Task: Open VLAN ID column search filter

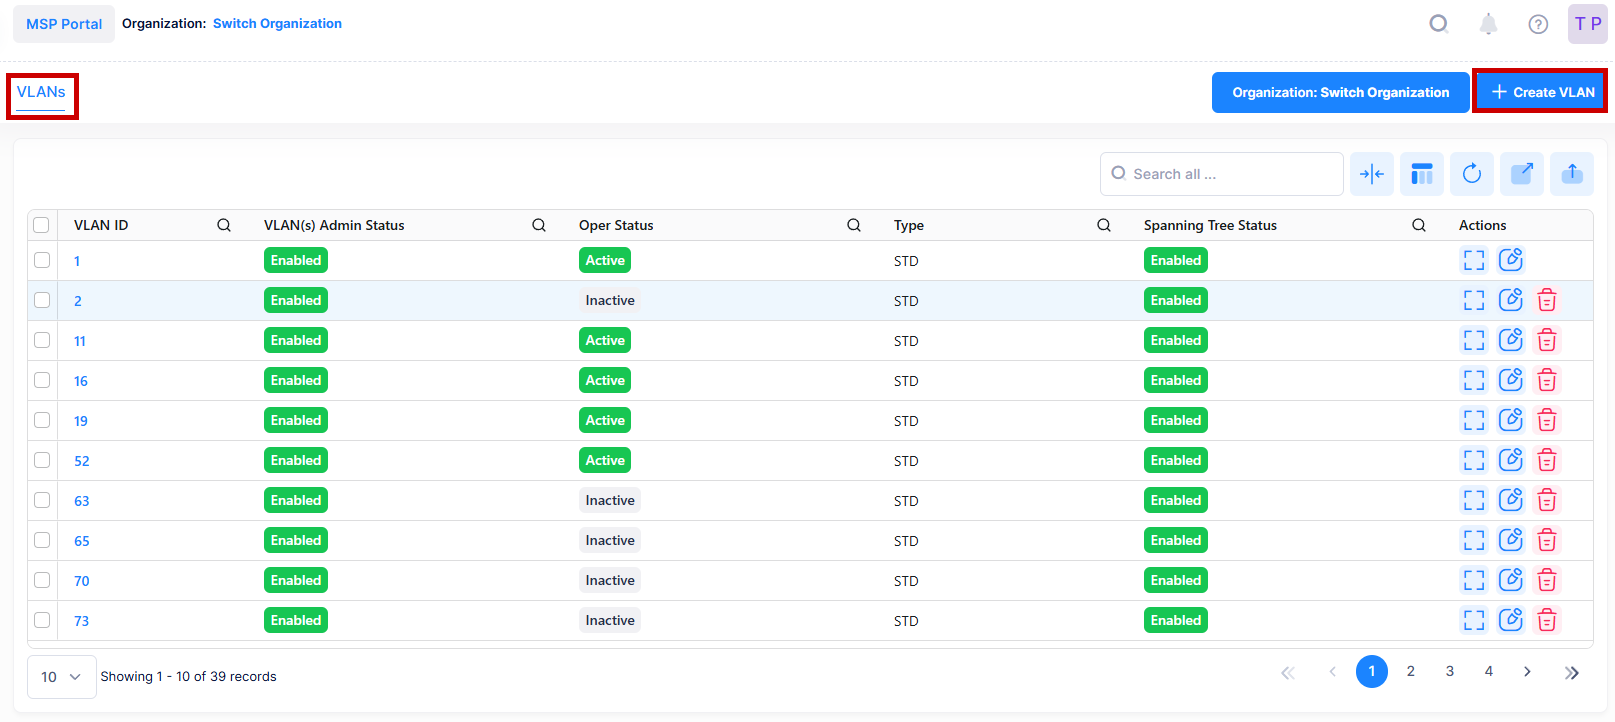Action: coord(224,225)
